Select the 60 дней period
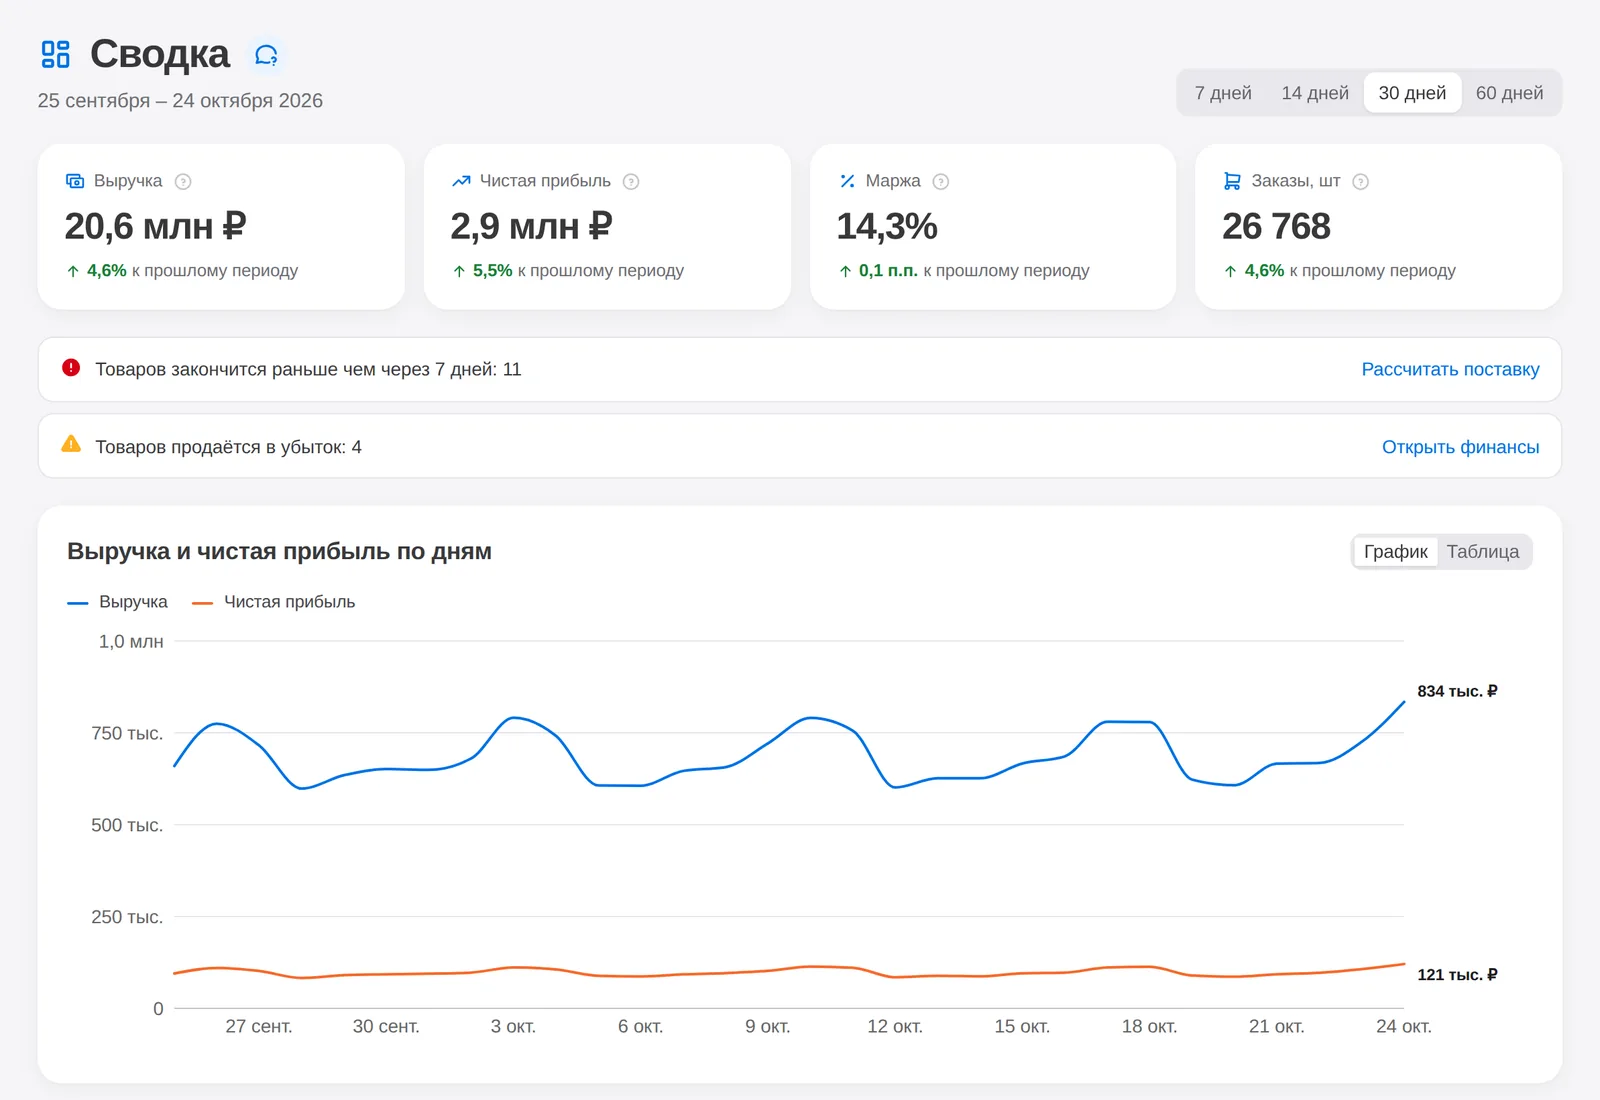The height and width of the screenshot is (1100, 1600). 1509,93
